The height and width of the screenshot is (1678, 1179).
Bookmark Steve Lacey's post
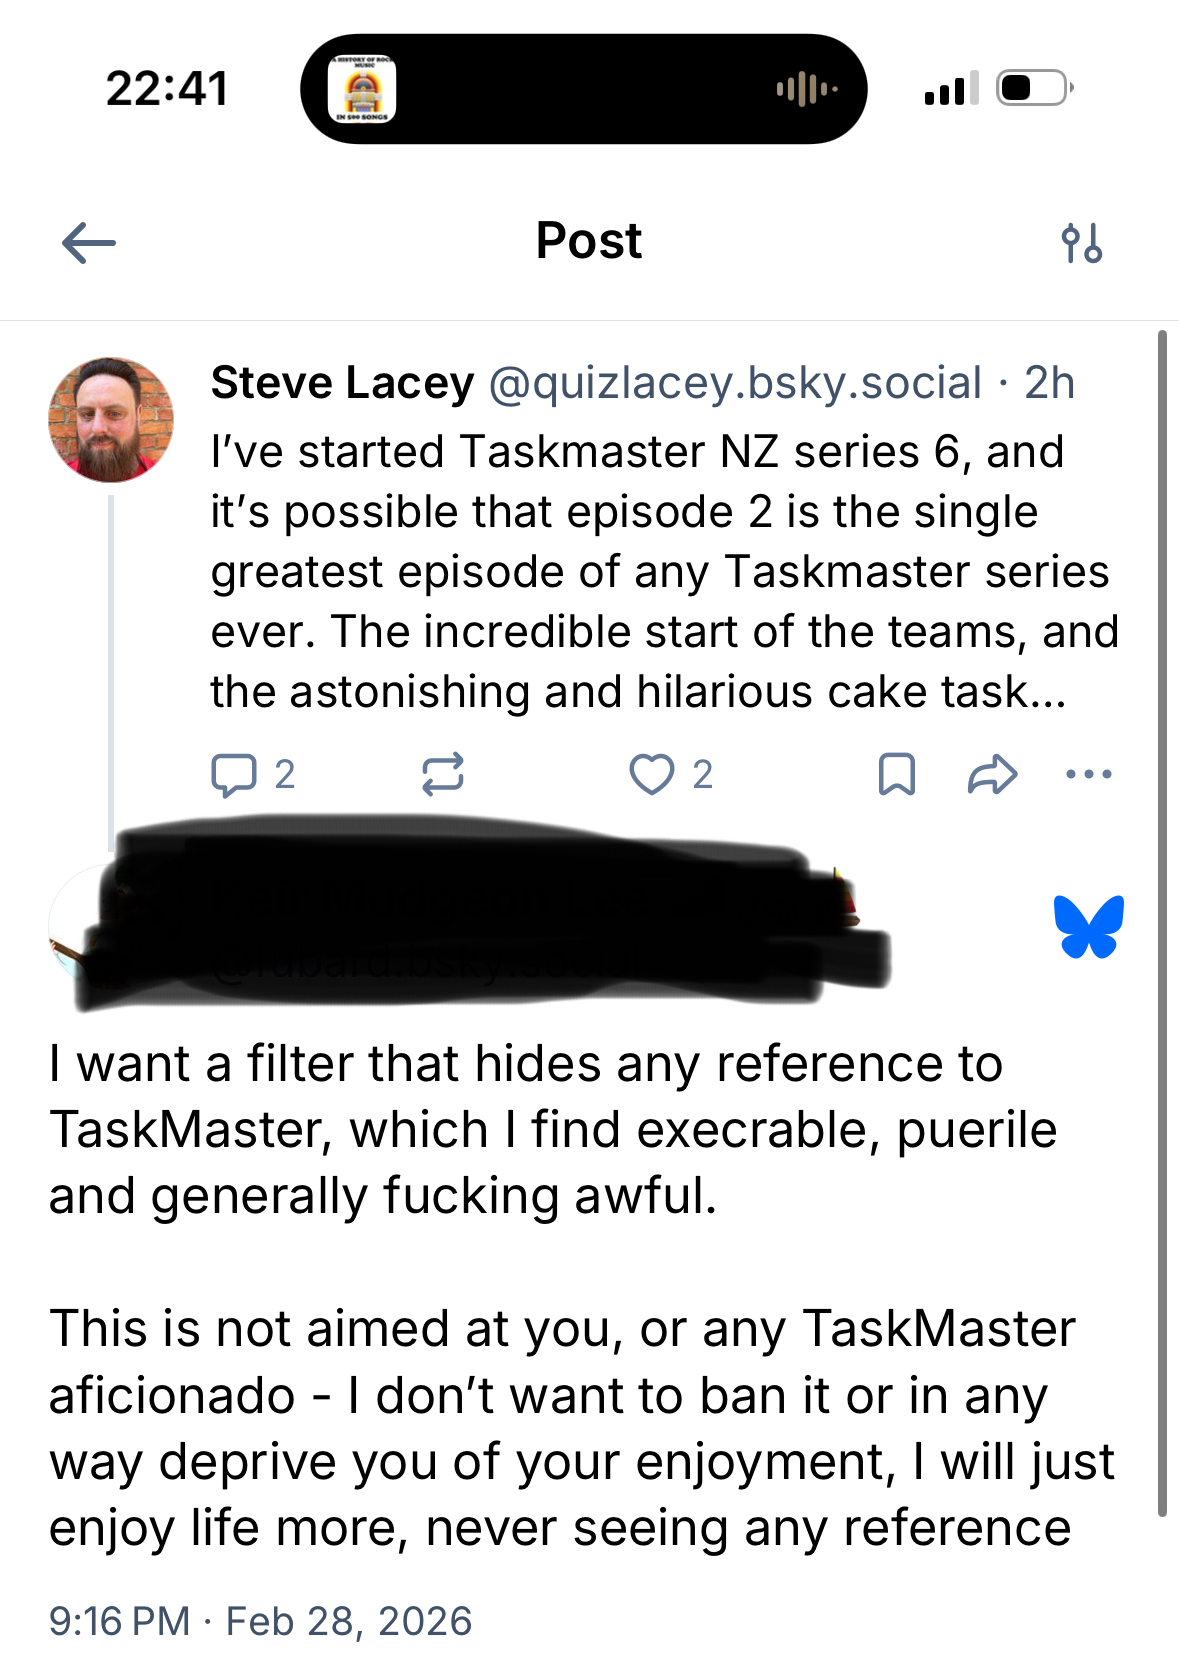point(896,775)
